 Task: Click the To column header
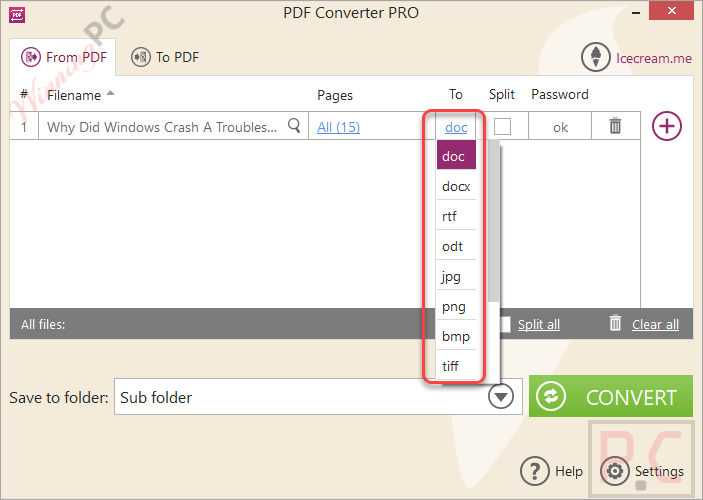click(x=456, y=94)
